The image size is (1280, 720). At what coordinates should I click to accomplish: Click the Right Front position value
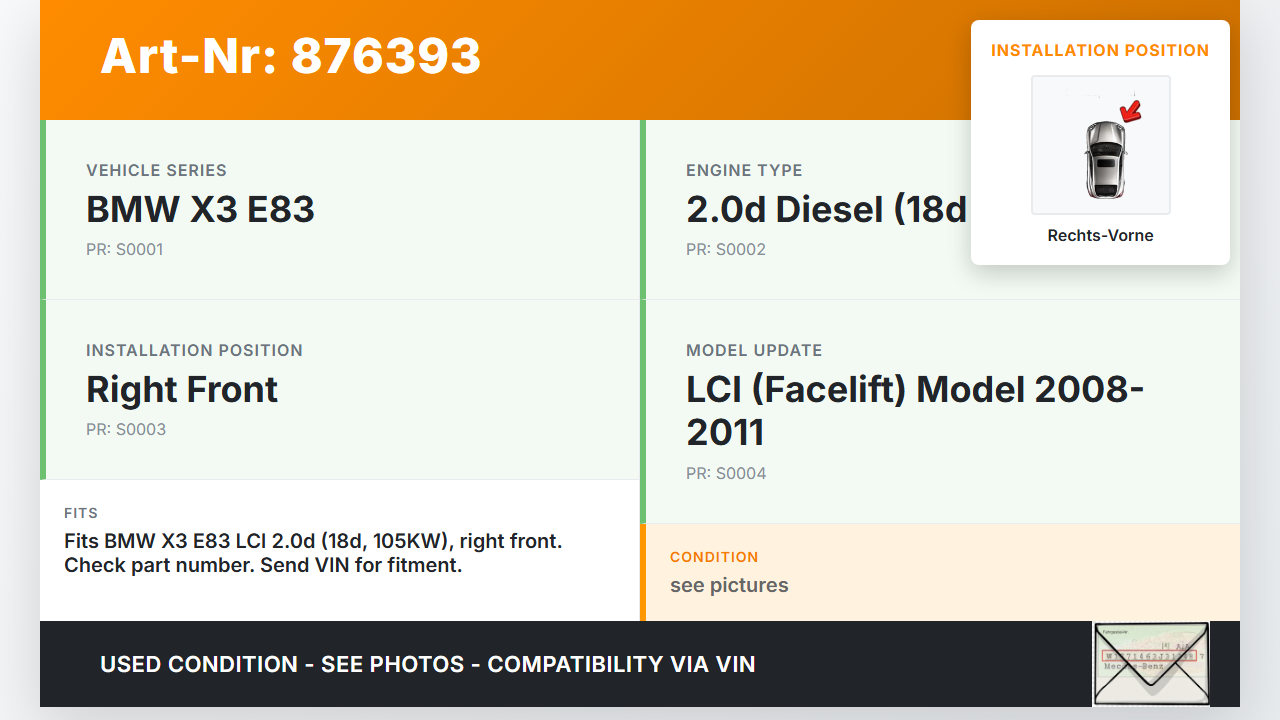(182, 390)
